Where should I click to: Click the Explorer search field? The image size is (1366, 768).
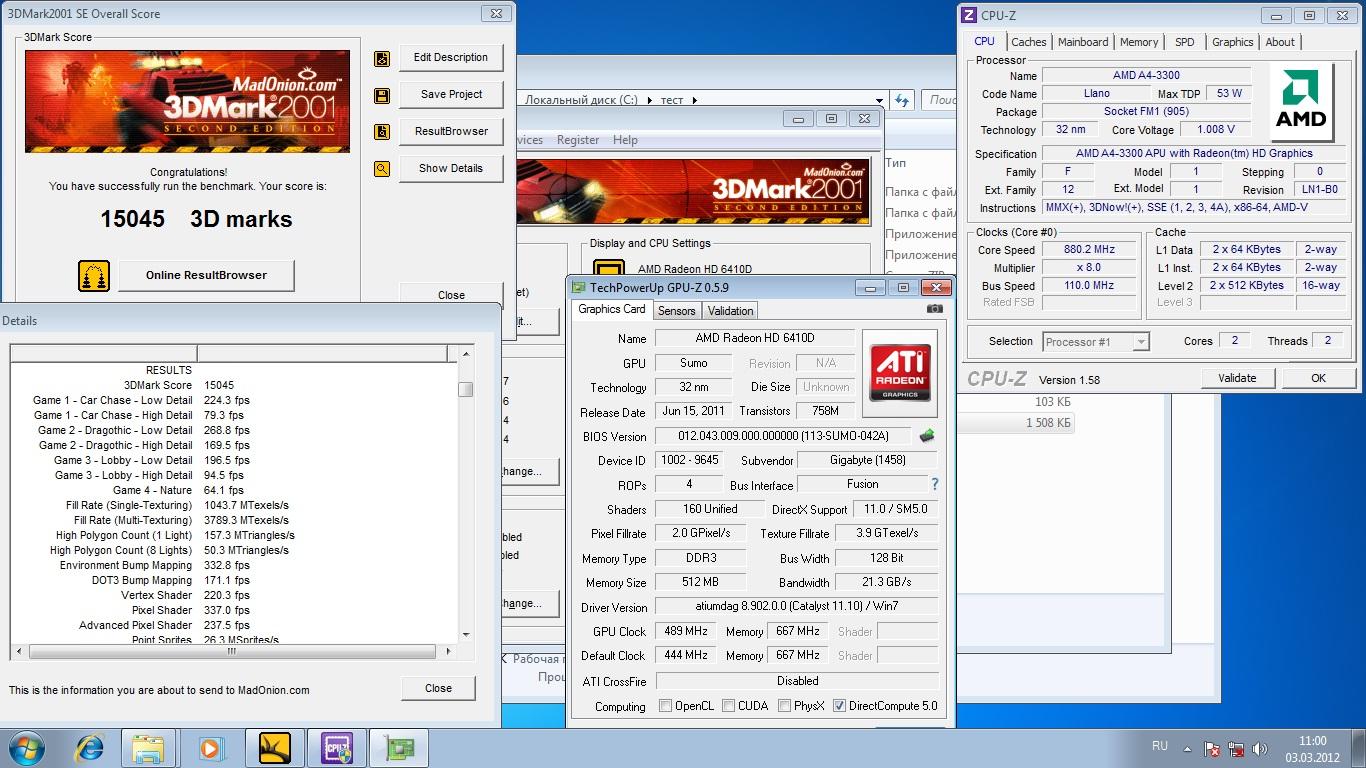941,100
